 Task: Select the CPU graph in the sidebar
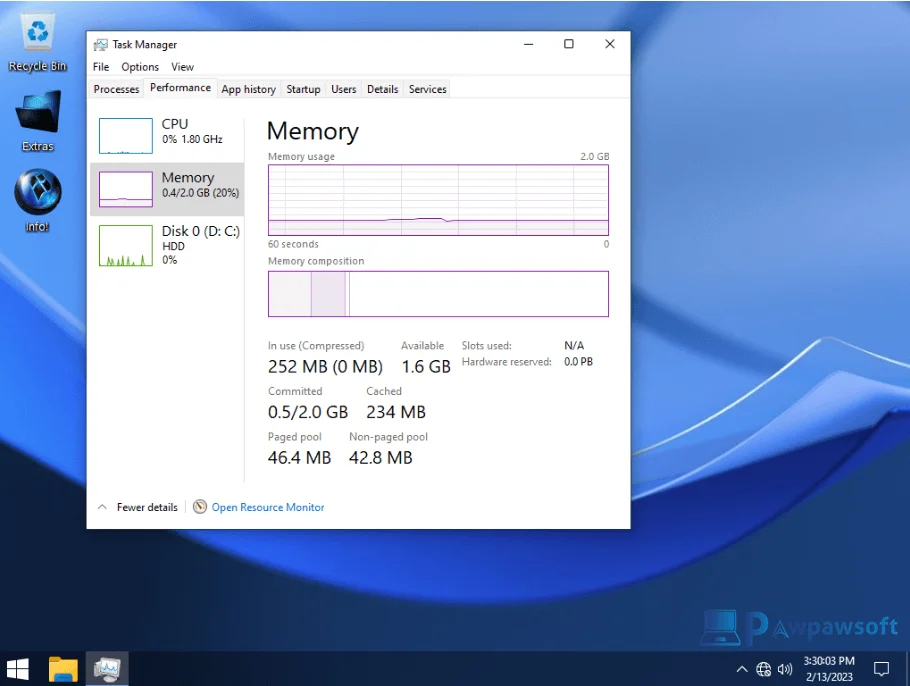166,130
